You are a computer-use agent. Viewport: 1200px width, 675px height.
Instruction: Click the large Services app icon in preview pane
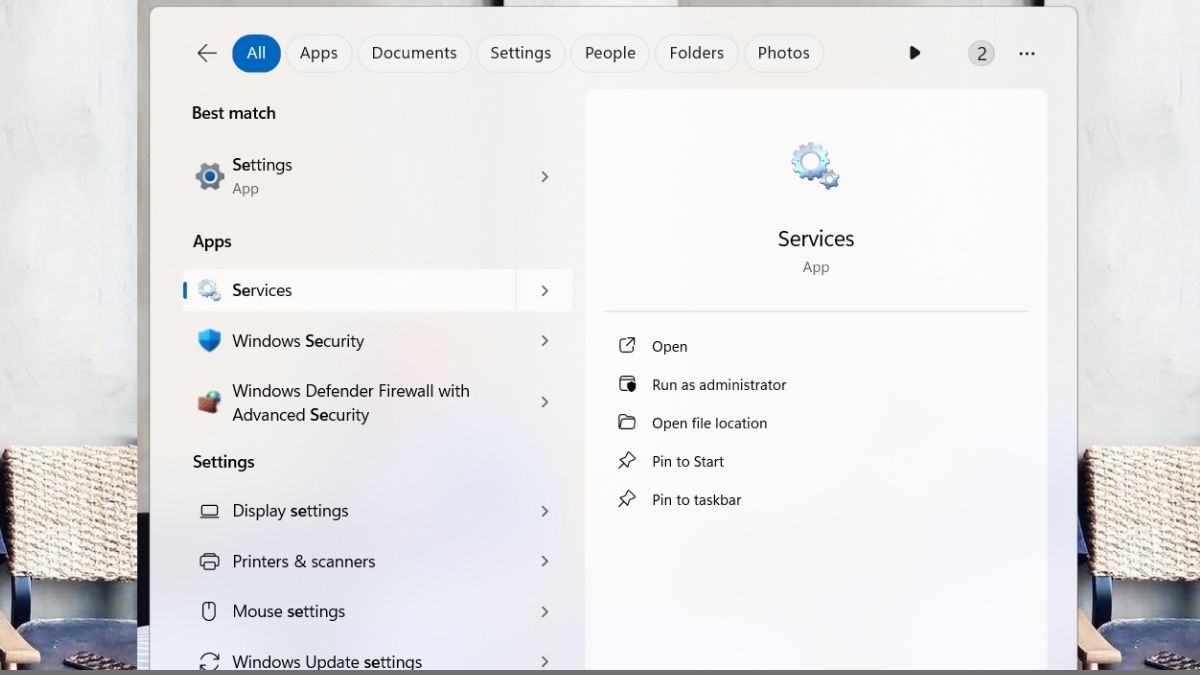(x=815, y=163)
